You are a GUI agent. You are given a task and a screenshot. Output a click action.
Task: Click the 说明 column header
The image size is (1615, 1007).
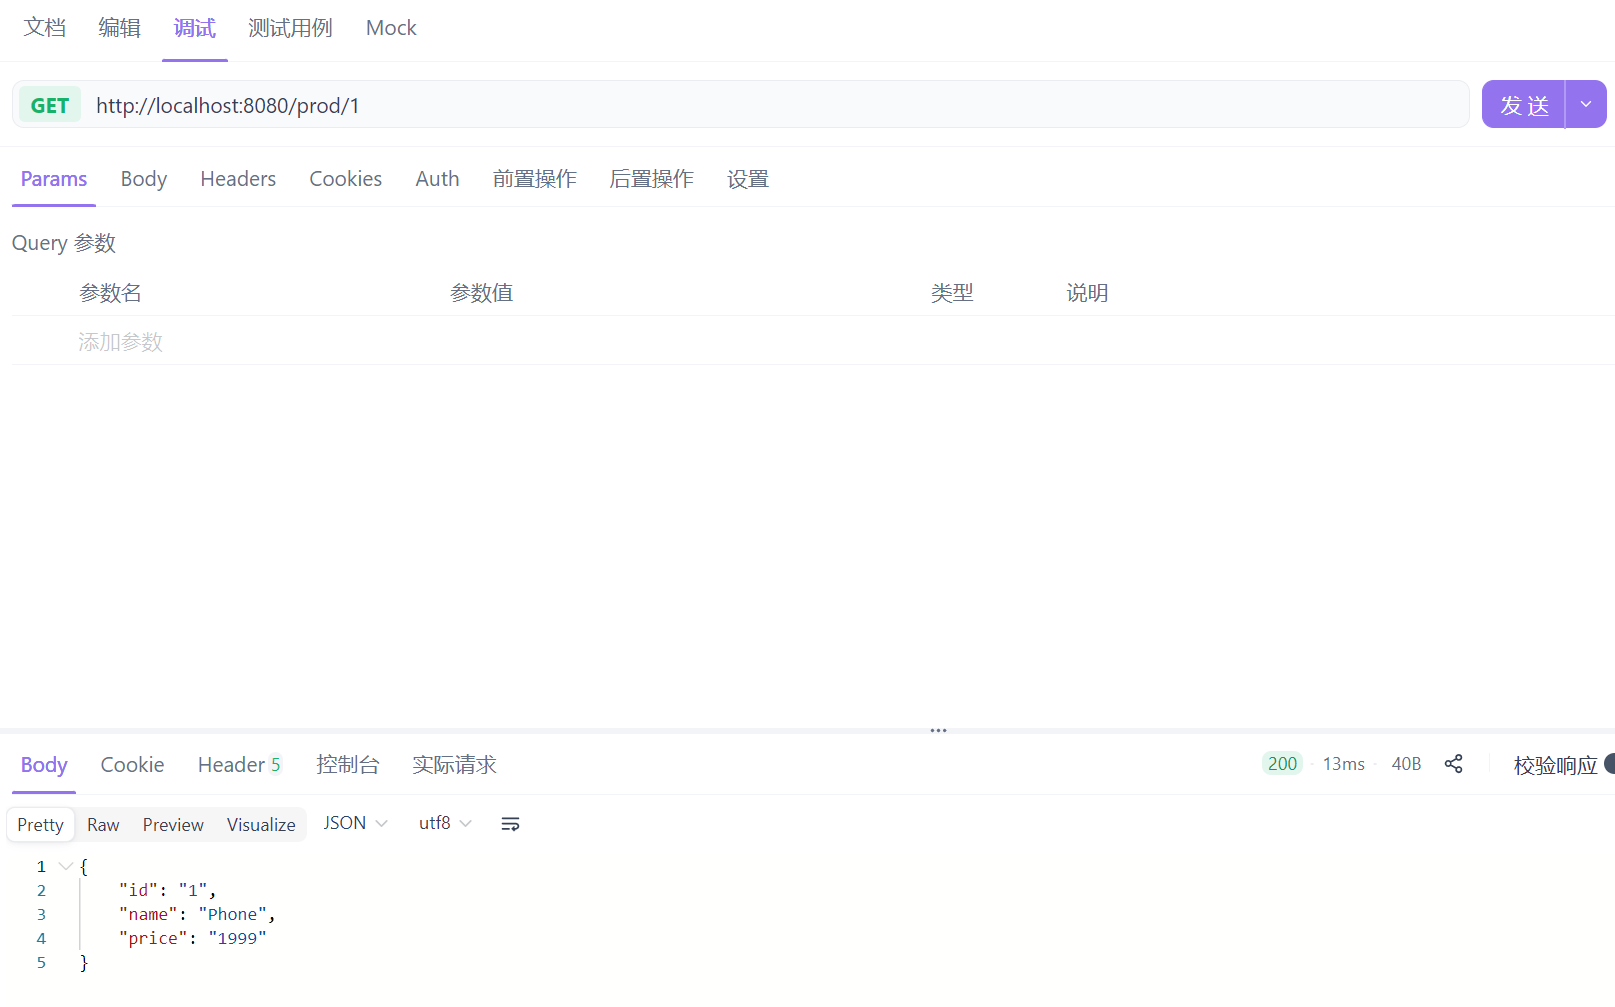tap(1087, 293)
